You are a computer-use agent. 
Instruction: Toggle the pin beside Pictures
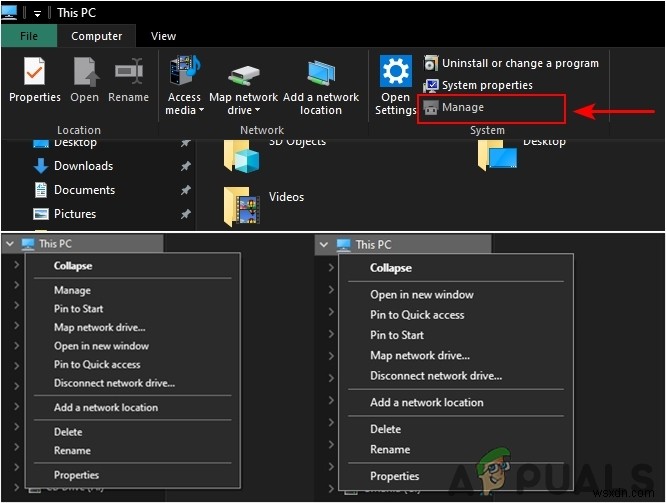(x=186, y=214)
